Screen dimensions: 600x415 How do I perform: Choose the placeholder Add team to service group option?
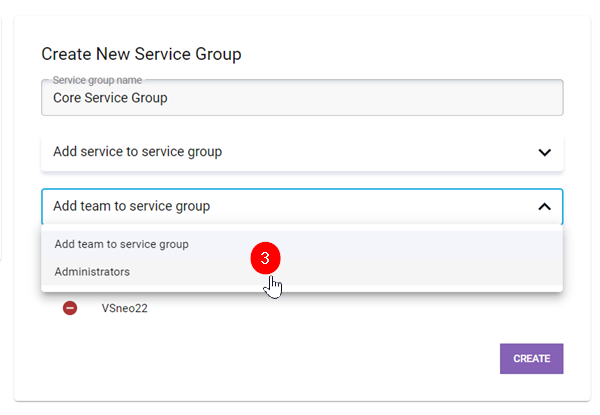click(121, 244)
